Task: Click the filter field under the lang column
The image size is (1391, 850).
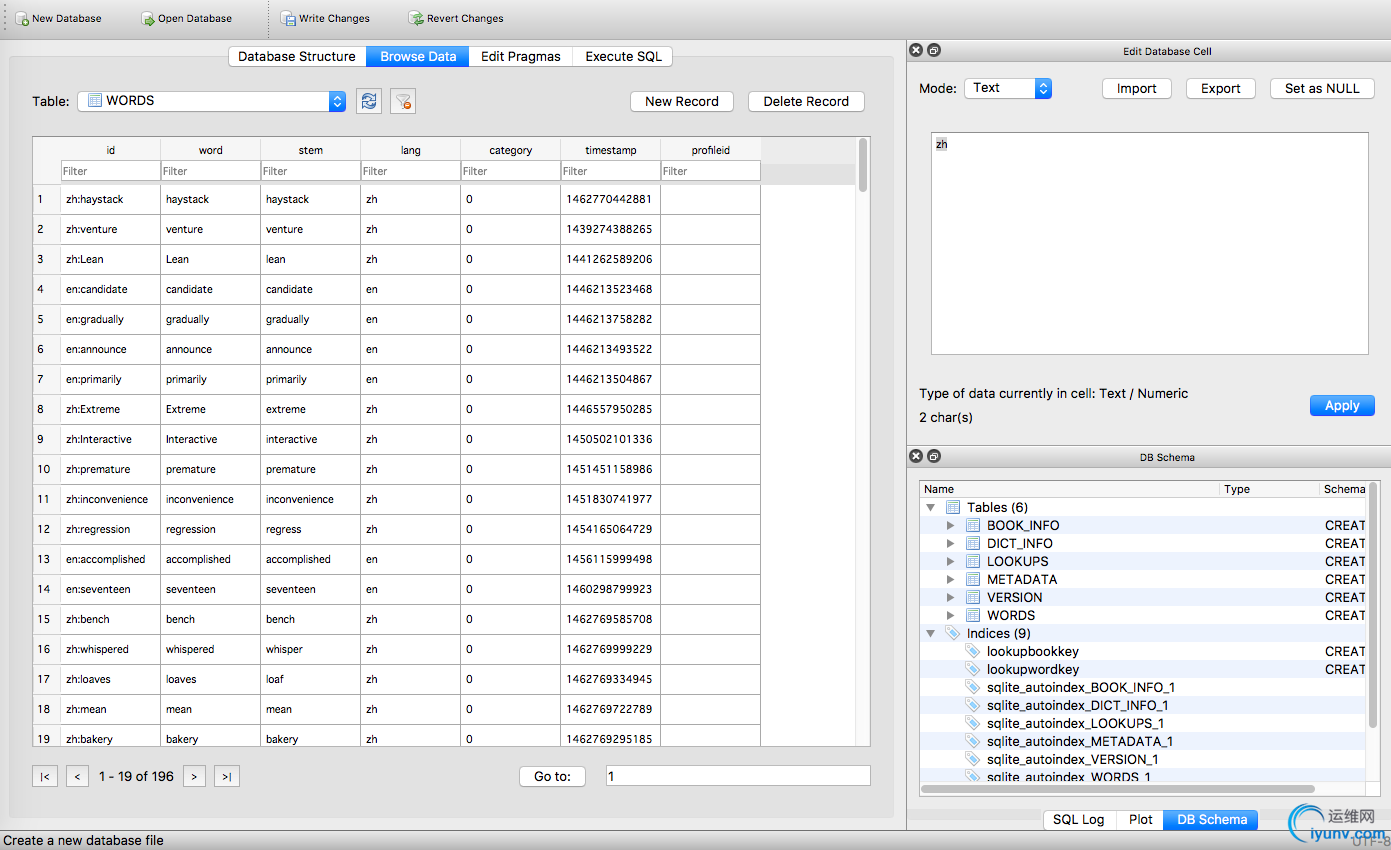Action: pos(410,171)
